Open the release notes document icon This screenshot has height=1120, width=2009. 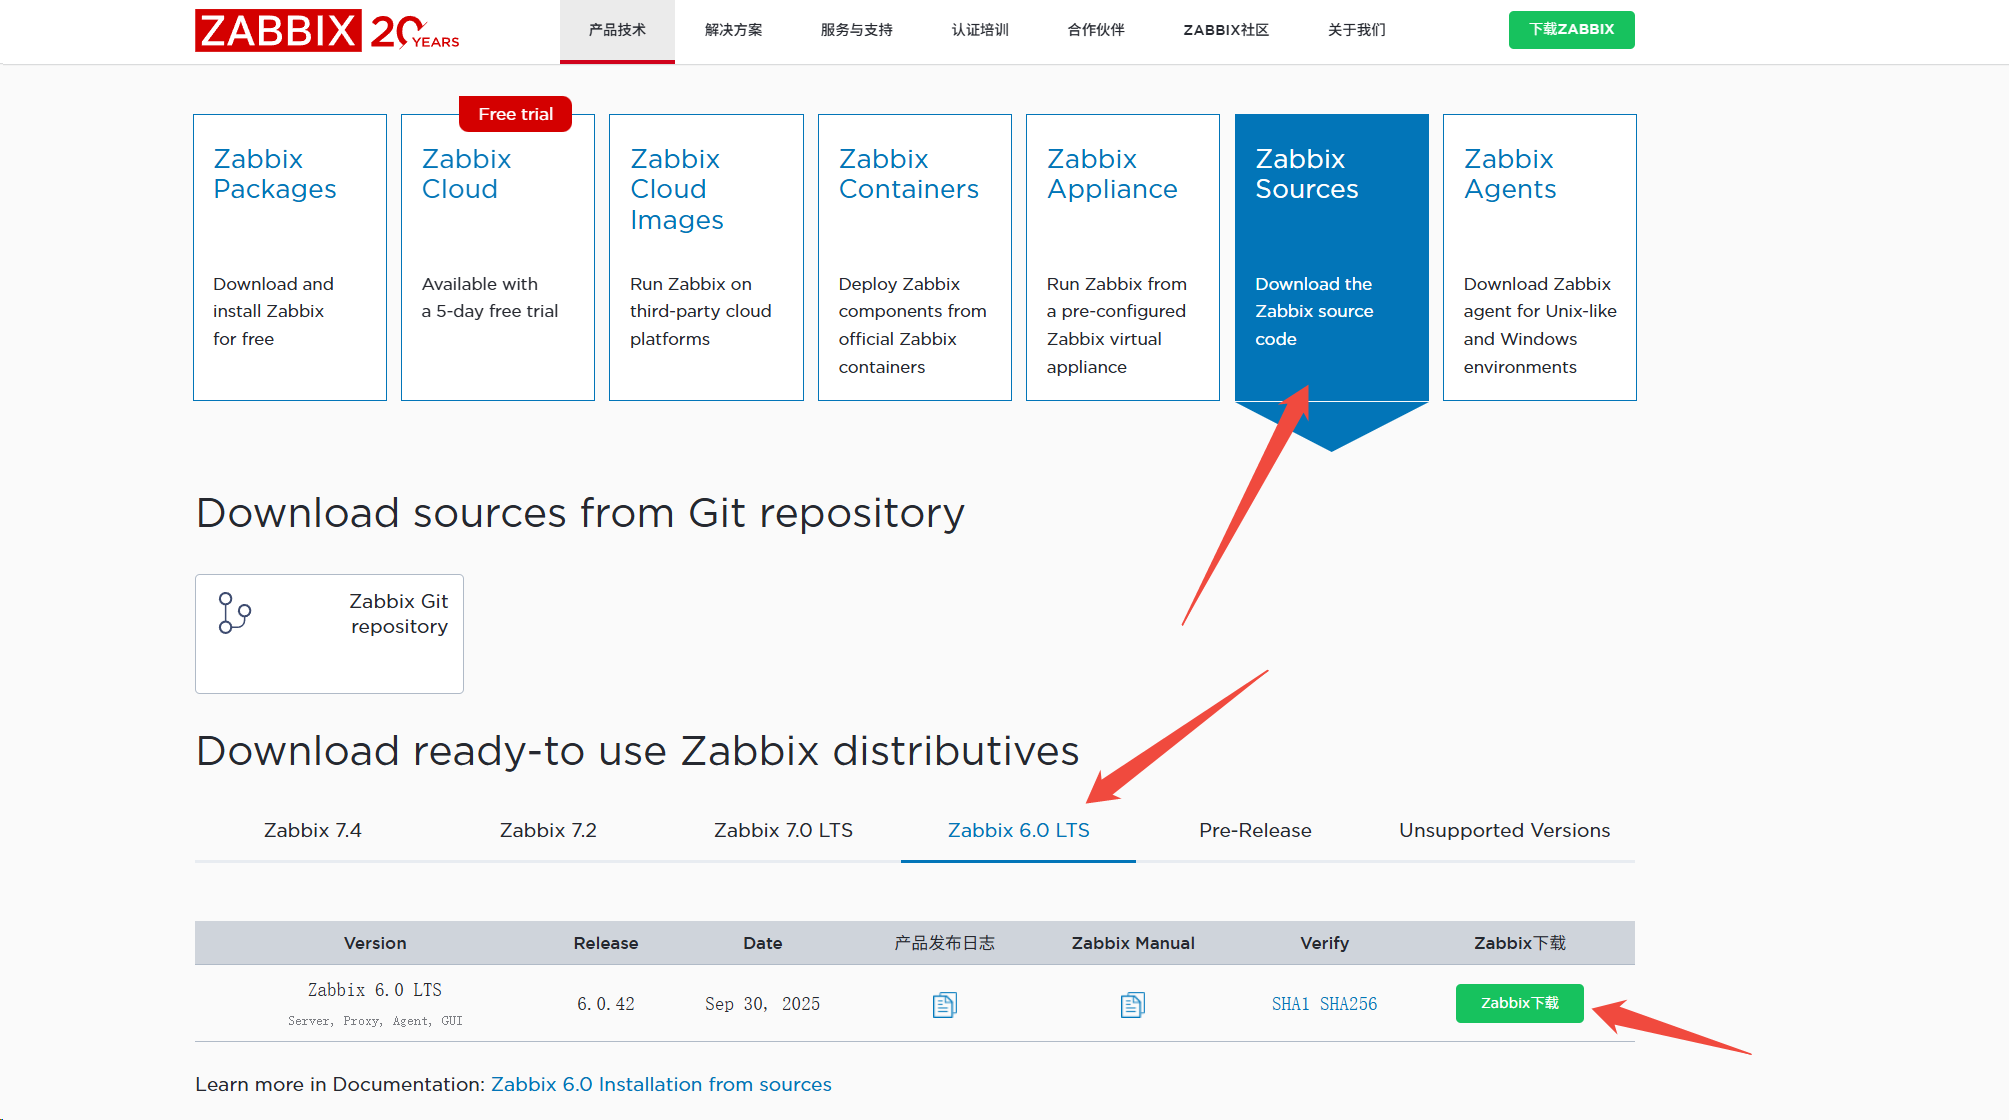pyautogui.click(x=944, y=1004)
